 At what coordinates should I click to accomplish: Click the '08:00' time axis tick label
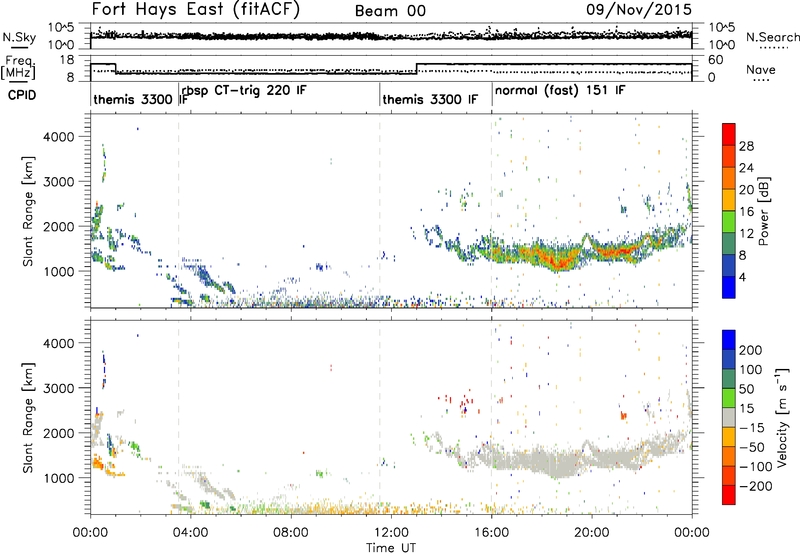[x=291, y=533]
